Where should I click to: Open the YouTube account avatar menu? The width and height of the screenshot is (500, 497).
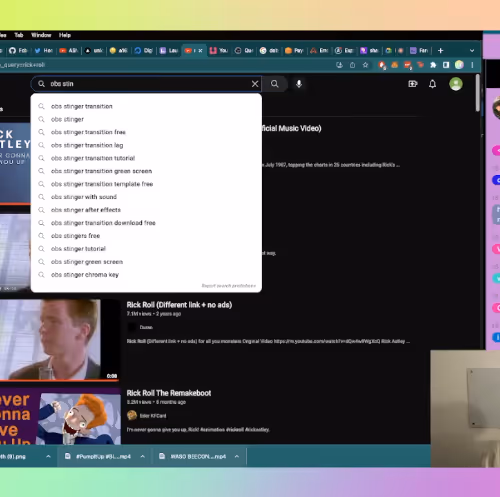(456, 84)
